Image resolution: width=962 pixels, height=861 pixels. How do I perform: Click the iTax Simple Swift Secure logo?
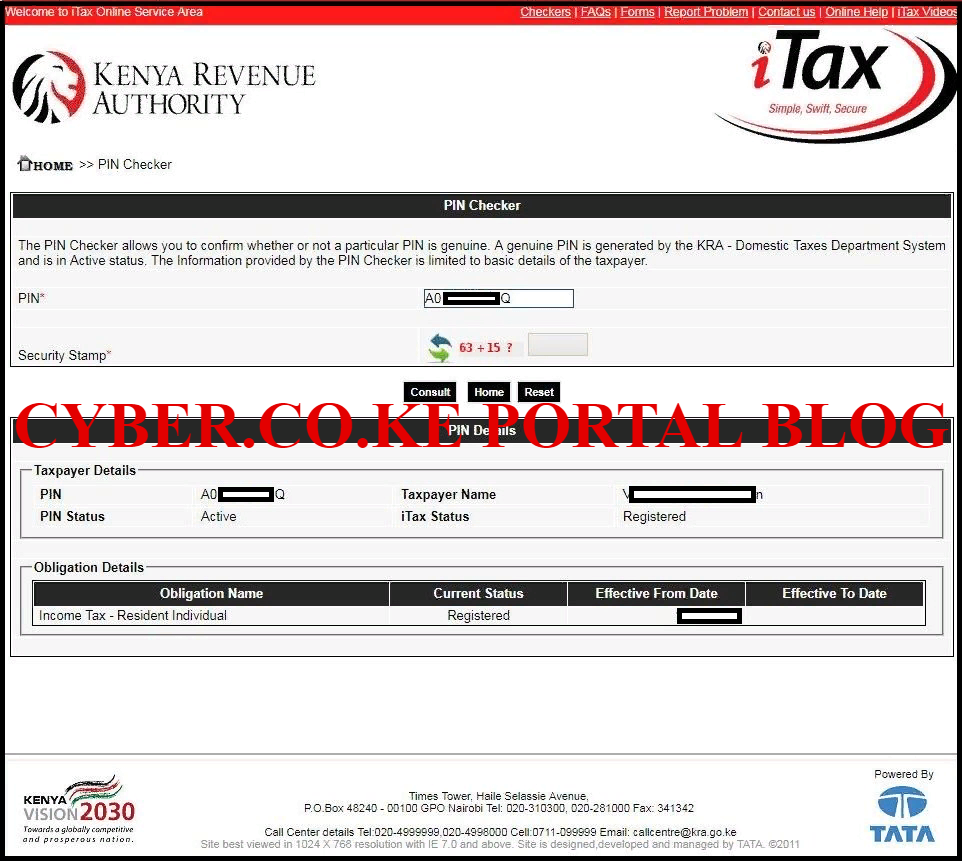pyautogui.click(x=834, y=85)
